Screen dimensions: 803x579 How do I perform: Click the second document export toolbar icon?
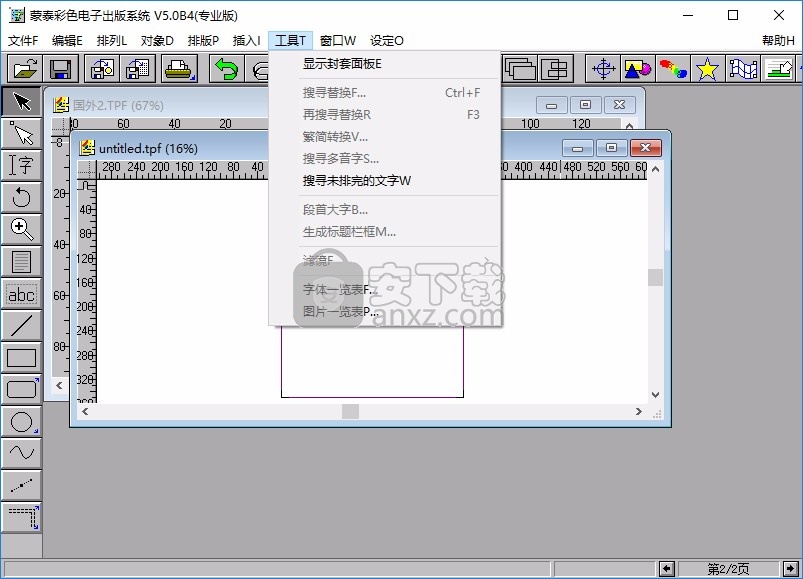pos(137,69)
